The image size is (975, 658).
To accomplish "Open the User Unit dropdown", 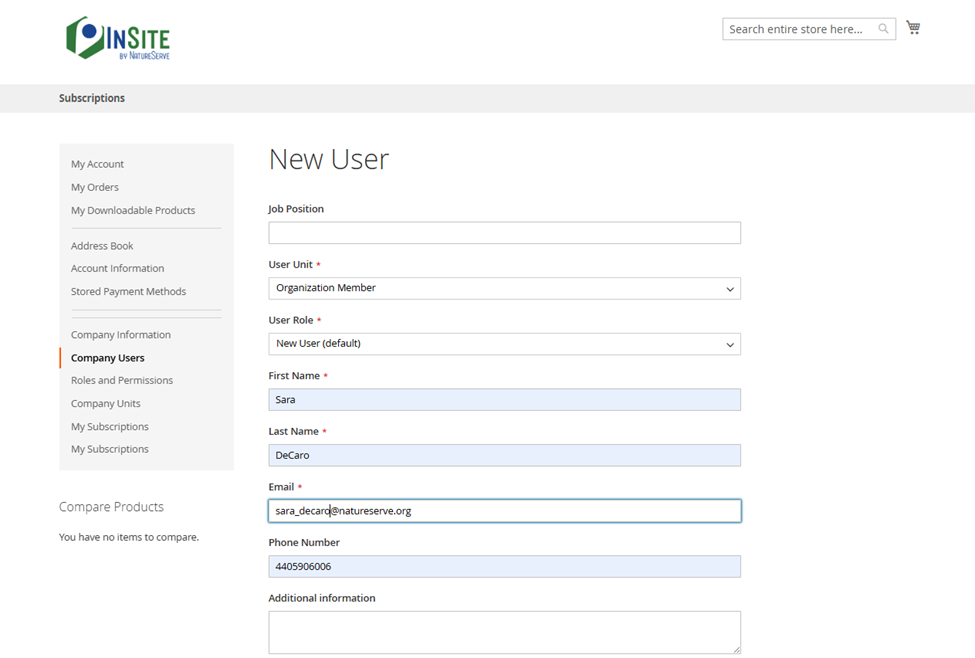I will pyautogui.click(x=504, y=288).
